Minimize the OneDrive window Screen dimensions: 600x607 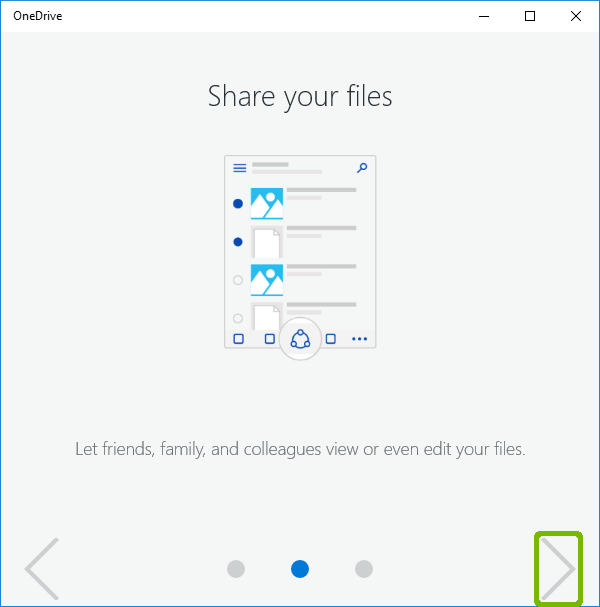tap(484, 16)
